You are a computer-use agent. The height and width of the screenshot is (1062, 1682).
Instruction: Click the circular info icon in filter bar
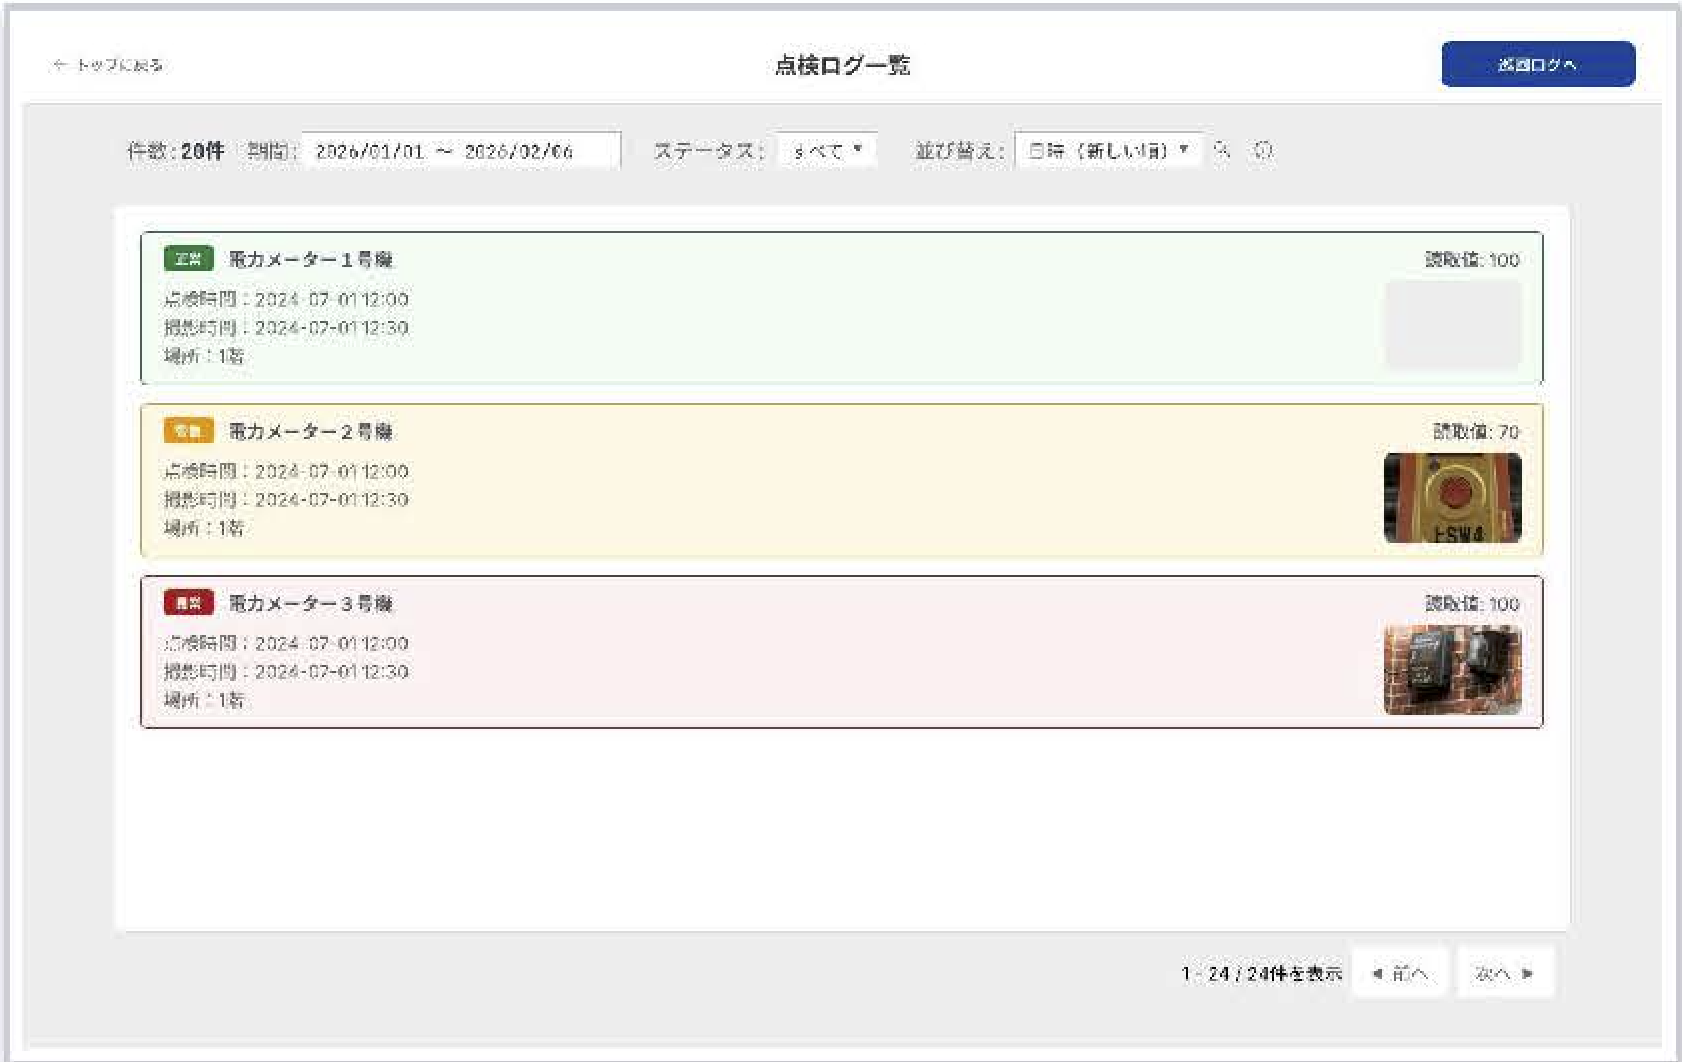pos(1263,151)
